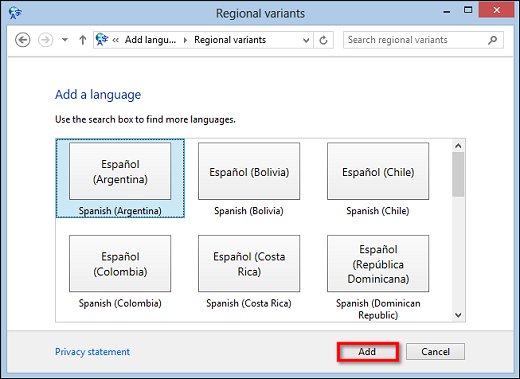This screenshot has width=520, height=379.
Task: Select the Español (Chile) tile
Action: [378, 171]
